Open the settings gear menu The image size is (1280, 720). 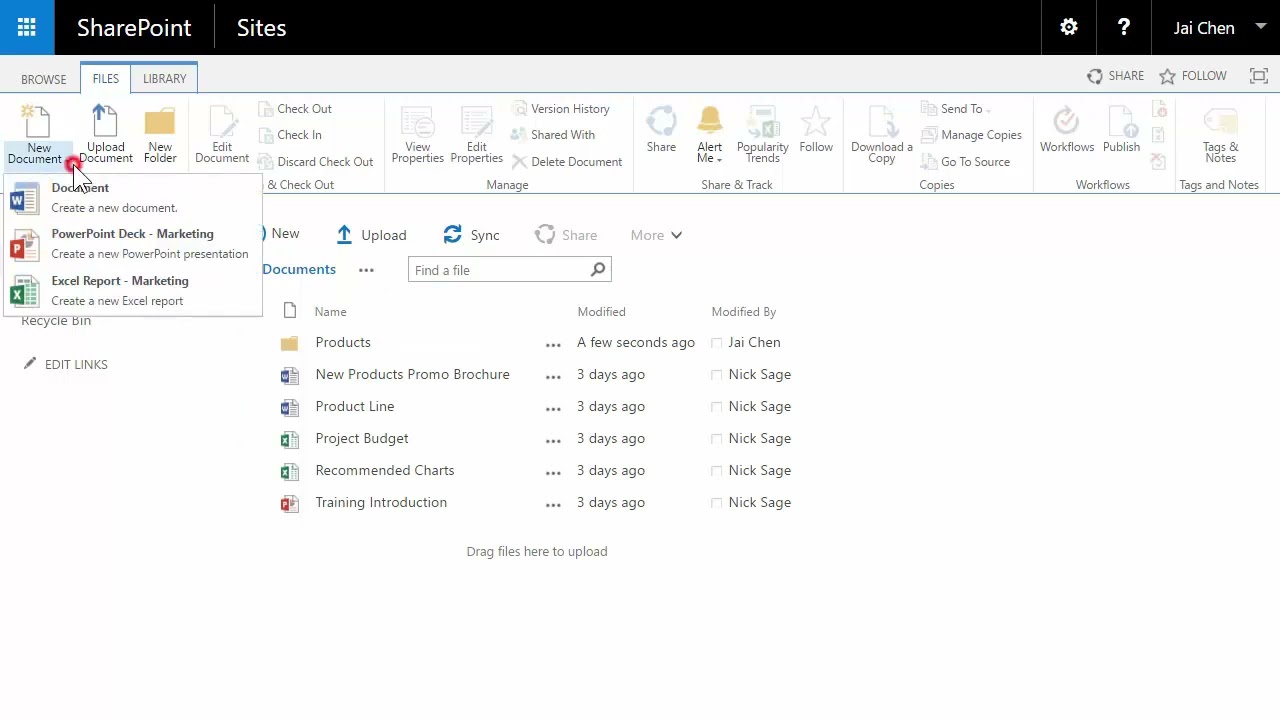pyautogui.click(x=1069, y=27)
